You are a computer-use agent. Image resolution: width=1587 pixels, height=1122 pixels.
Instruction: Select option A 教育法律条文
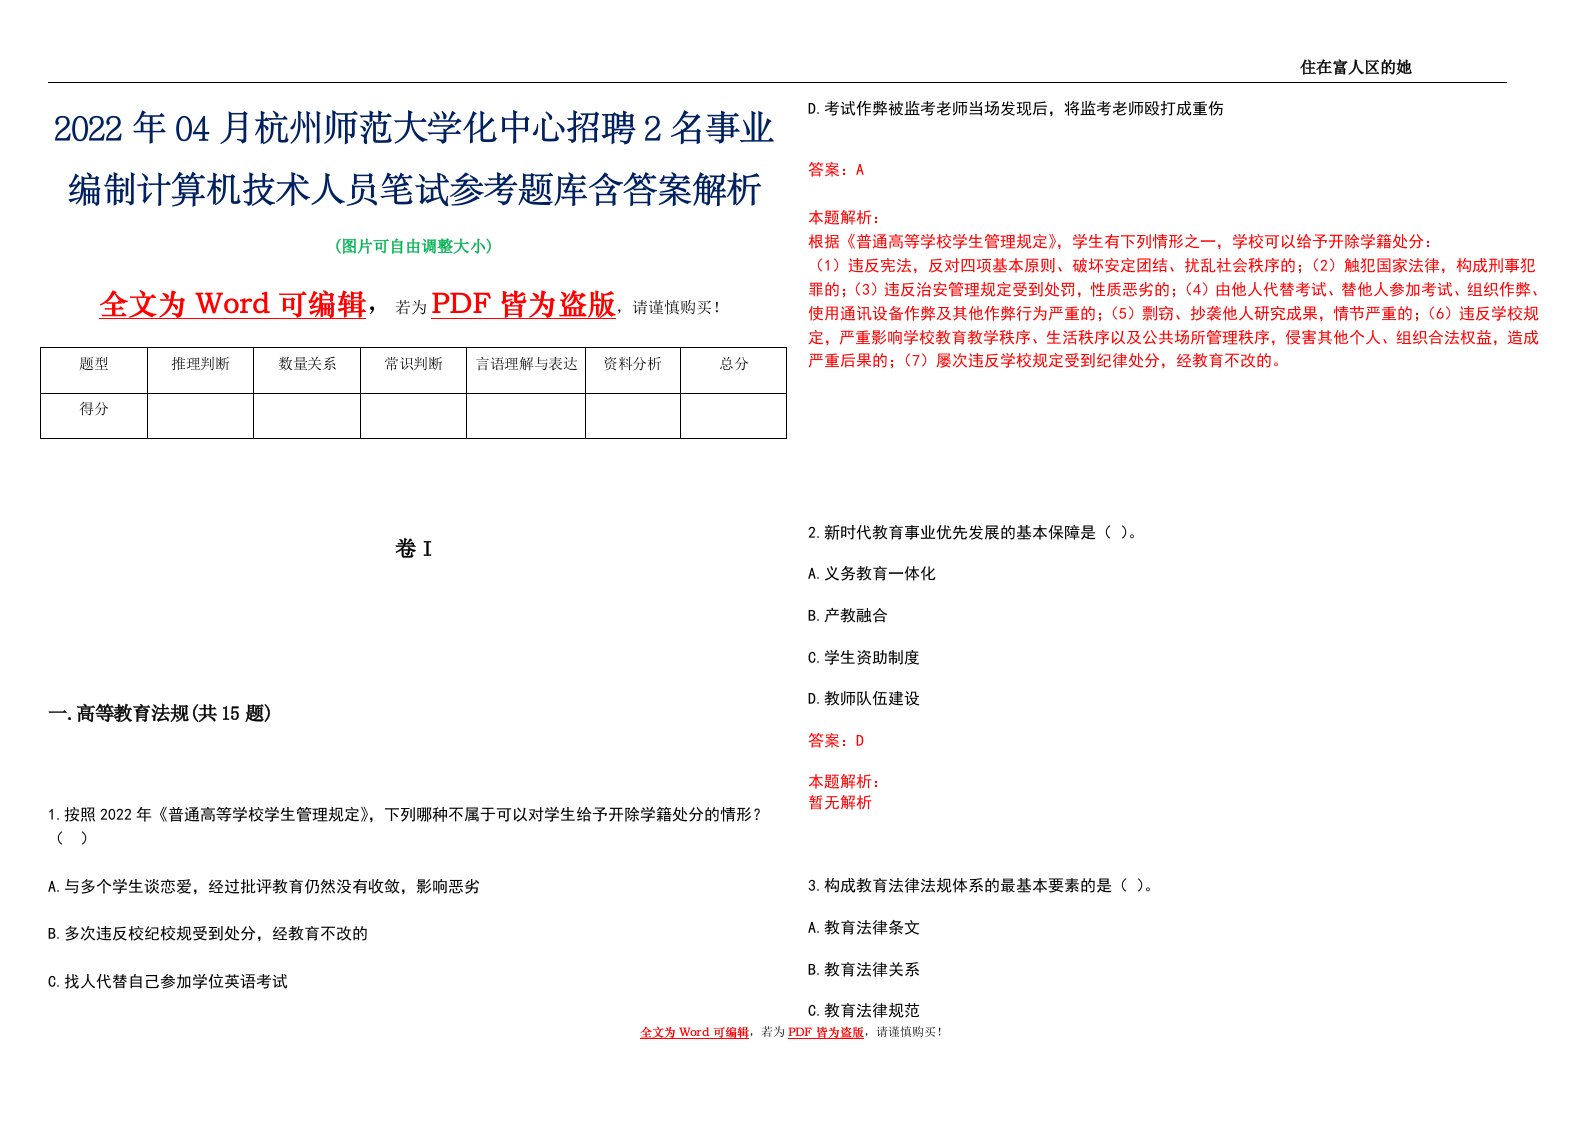point(864,928)
